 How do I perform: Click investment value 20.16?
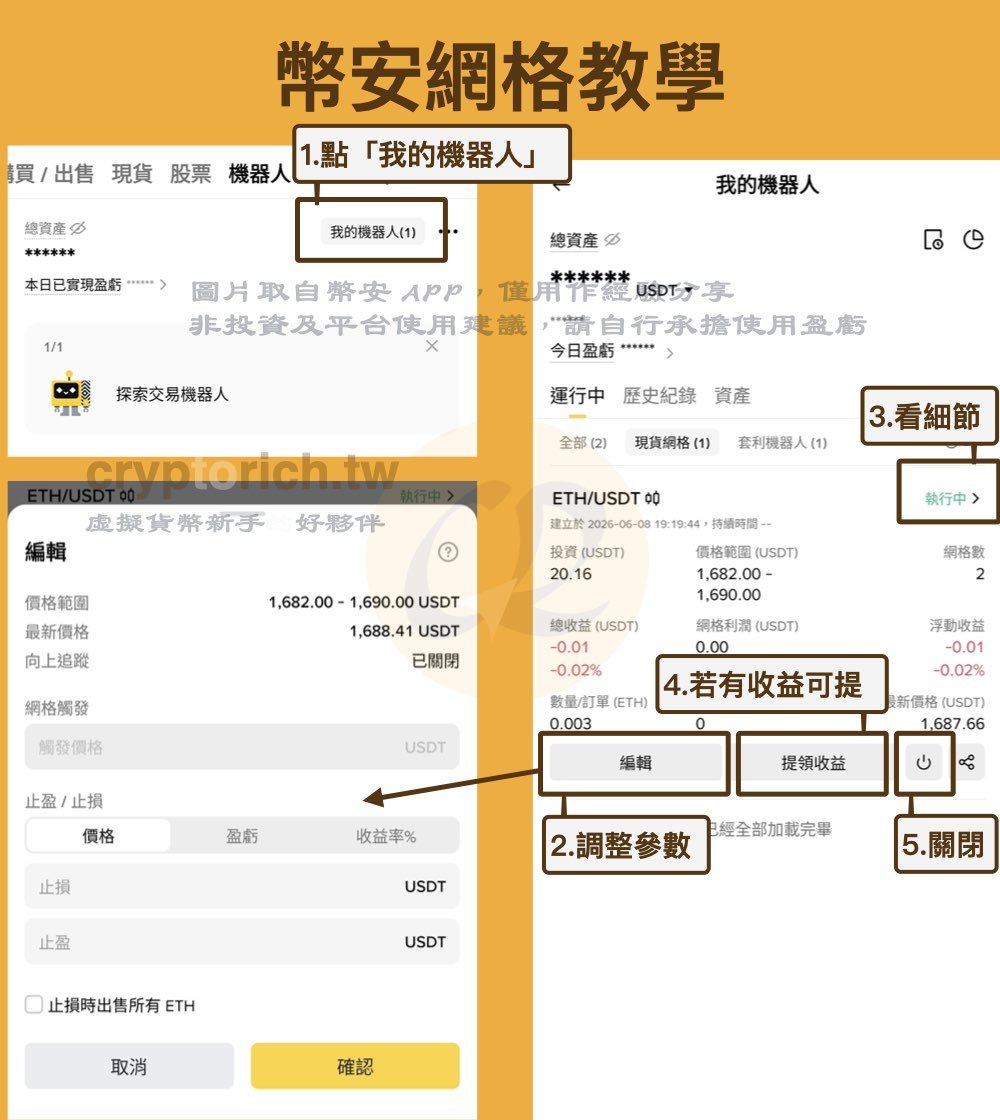(571, 574)
